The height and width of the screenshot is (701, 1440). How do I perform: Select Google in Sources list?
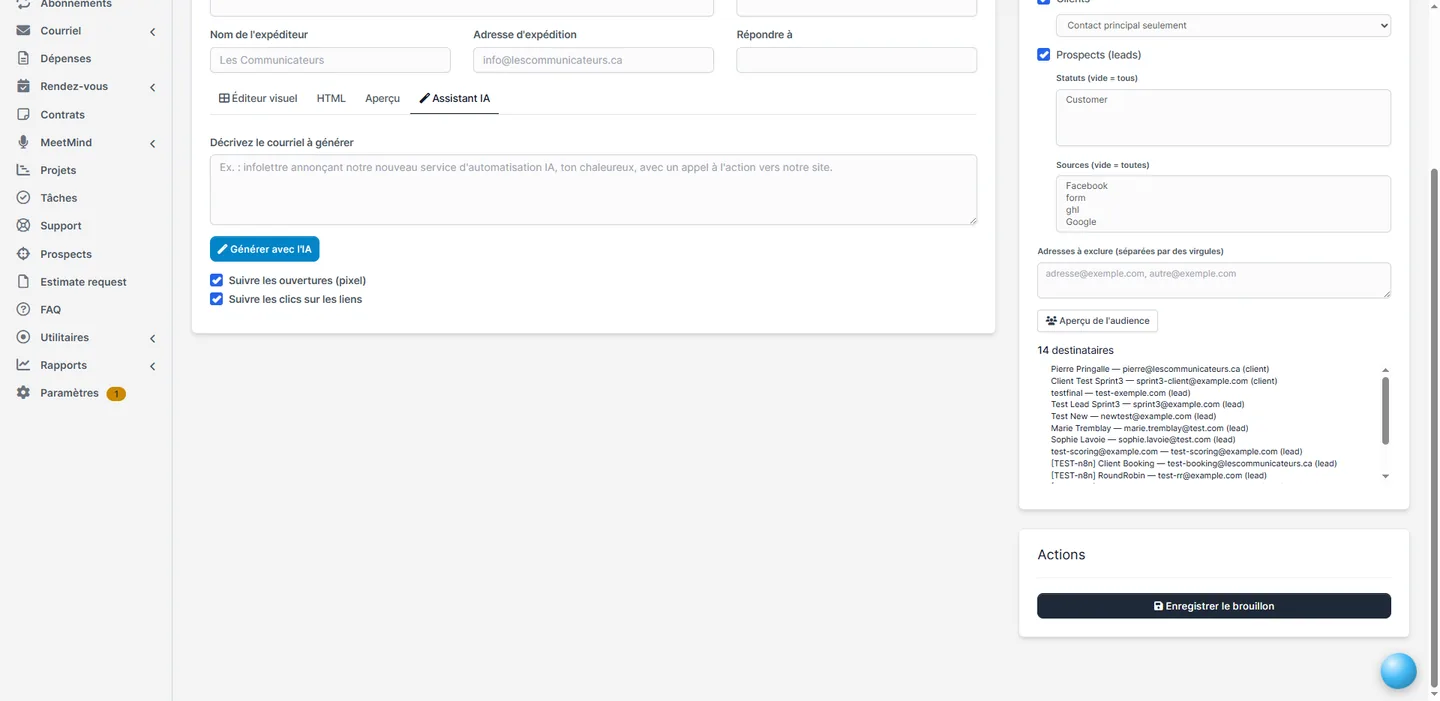1080,222
